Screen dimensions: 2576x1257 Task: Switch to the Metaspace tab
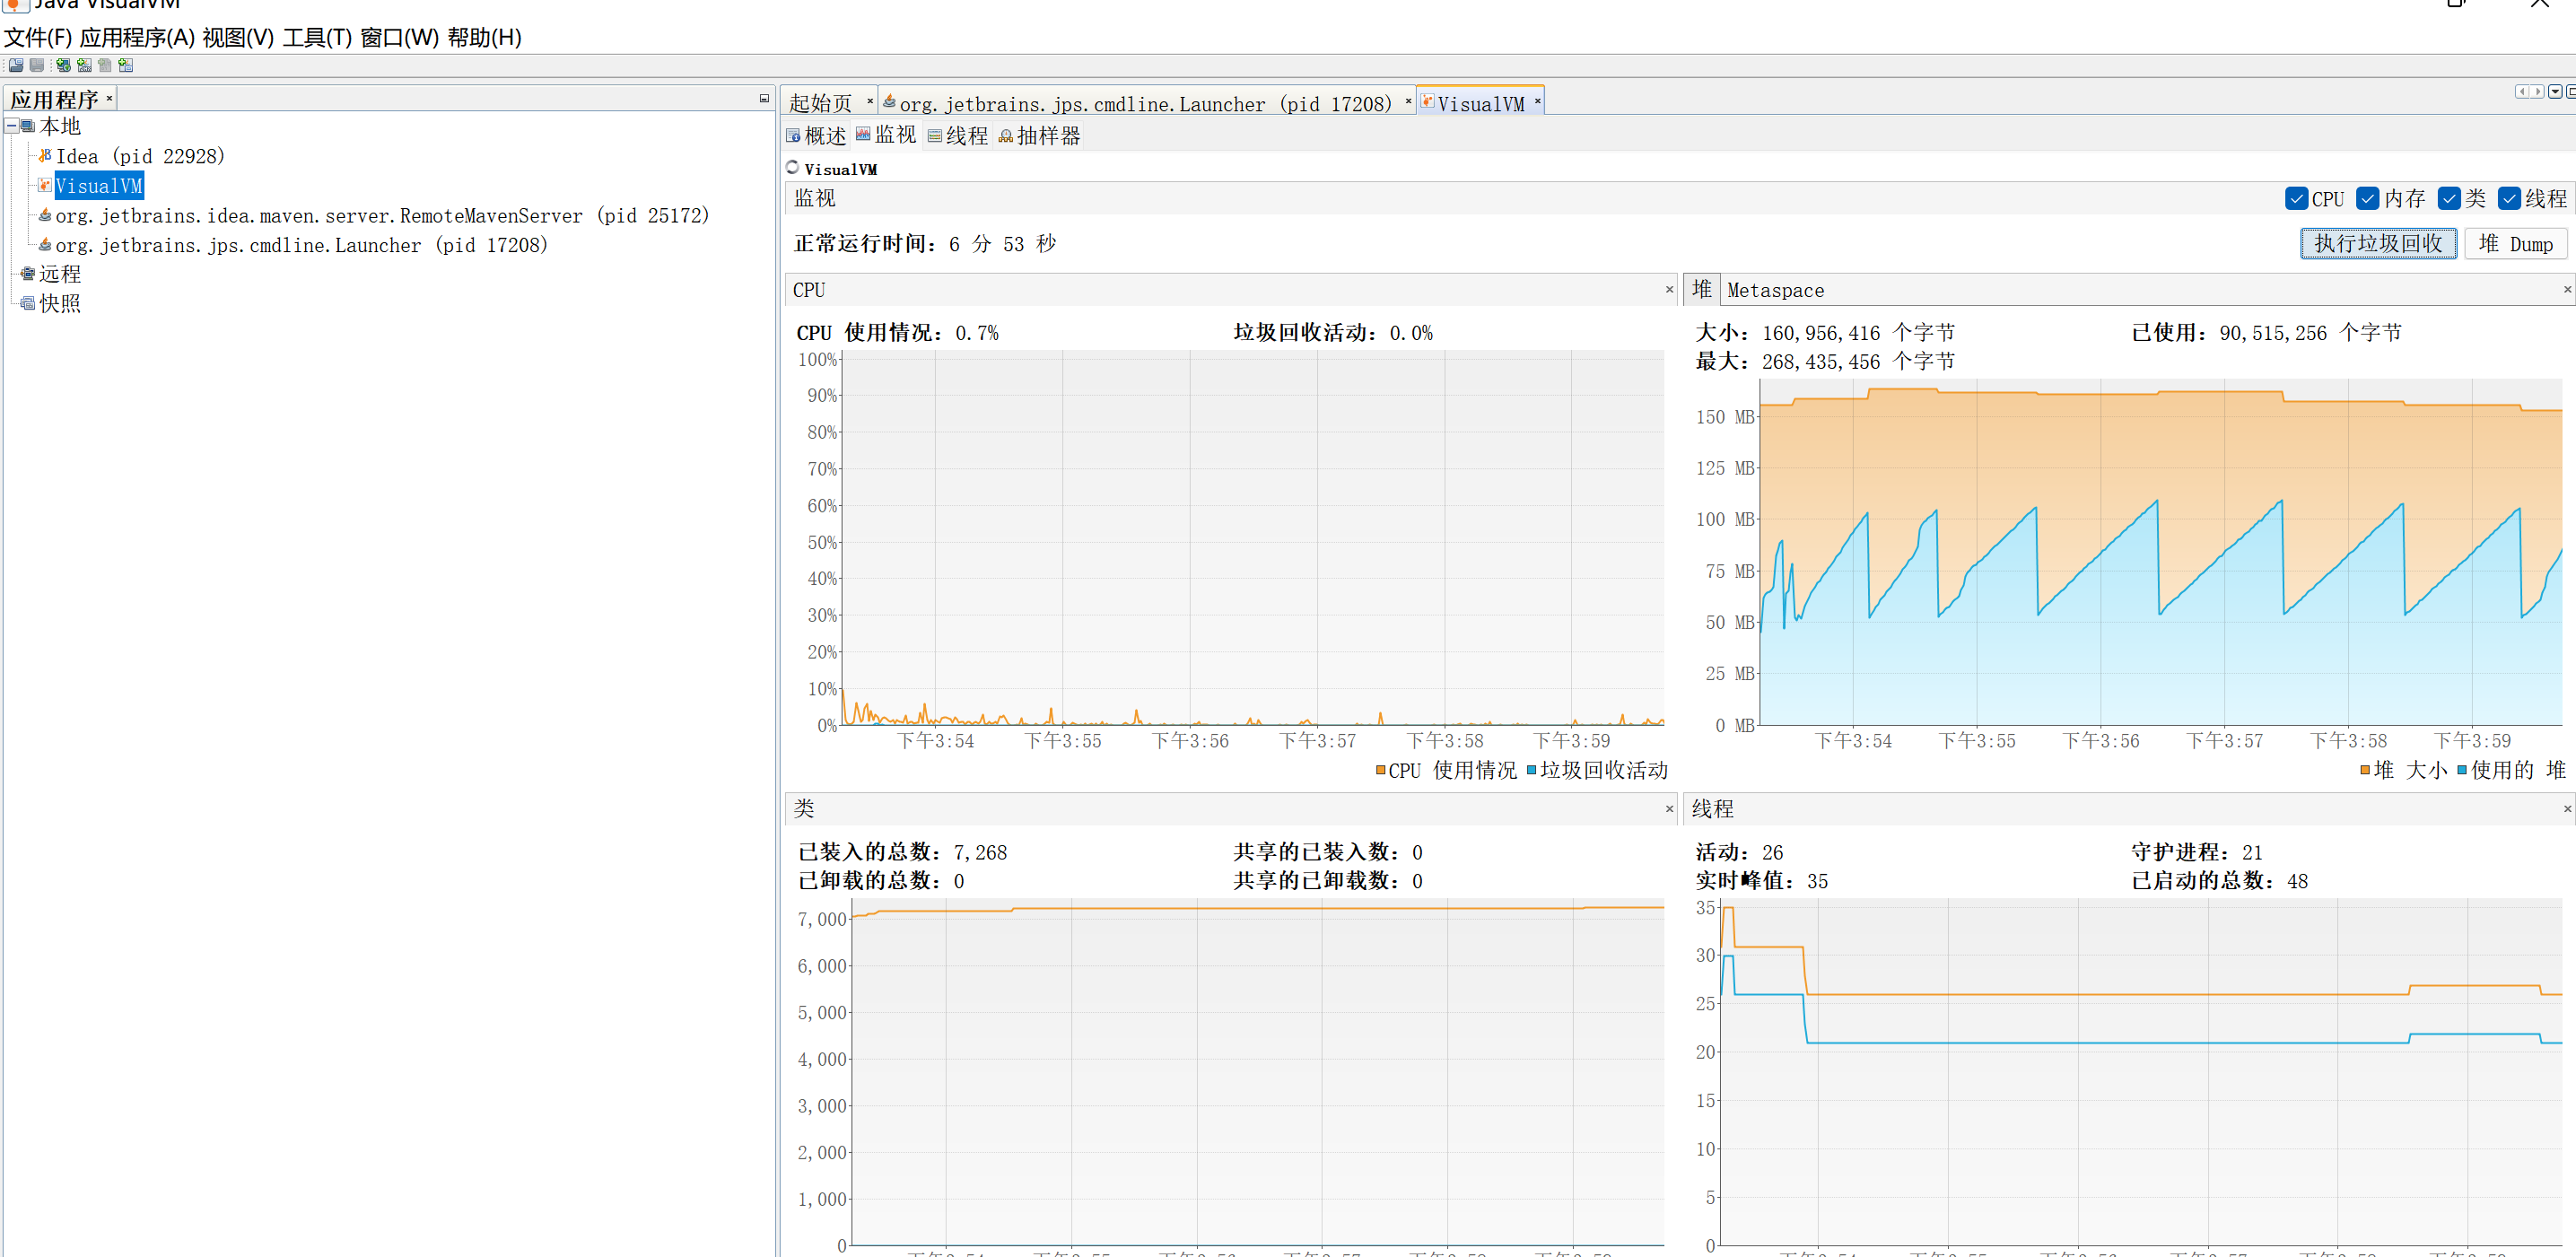[1775, 290]
